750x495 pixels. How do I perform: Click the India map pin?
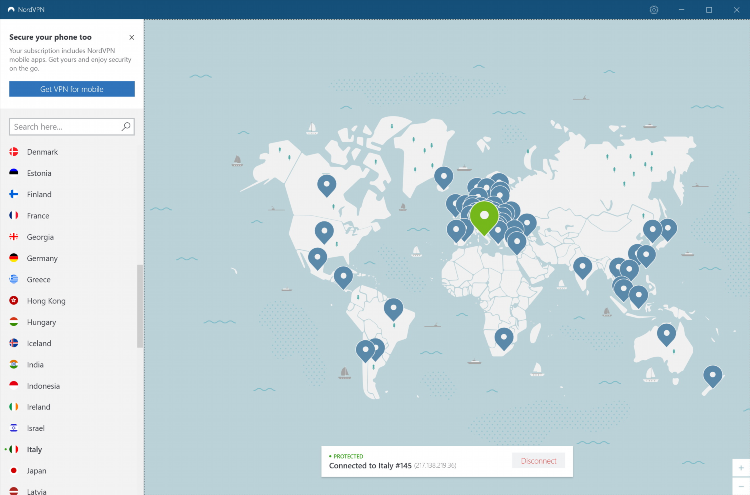click(x=583, y=267)
